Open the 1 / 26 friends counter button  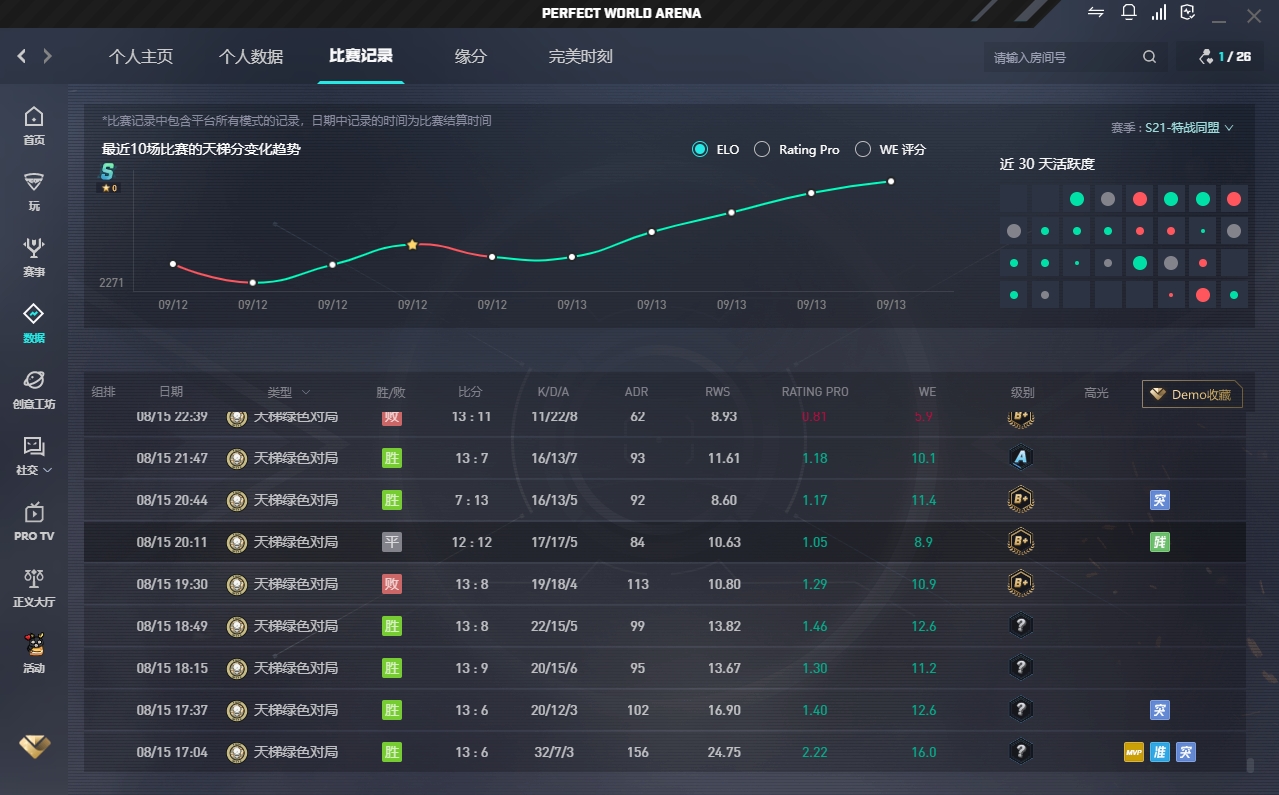[x=1225, y=57]
